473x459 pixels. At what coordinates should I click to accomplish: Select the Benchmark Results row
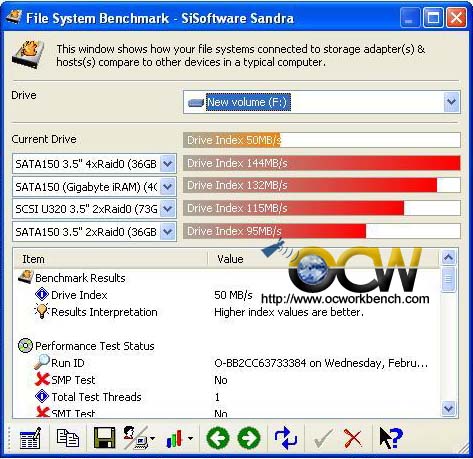click(x=80, y=278)
